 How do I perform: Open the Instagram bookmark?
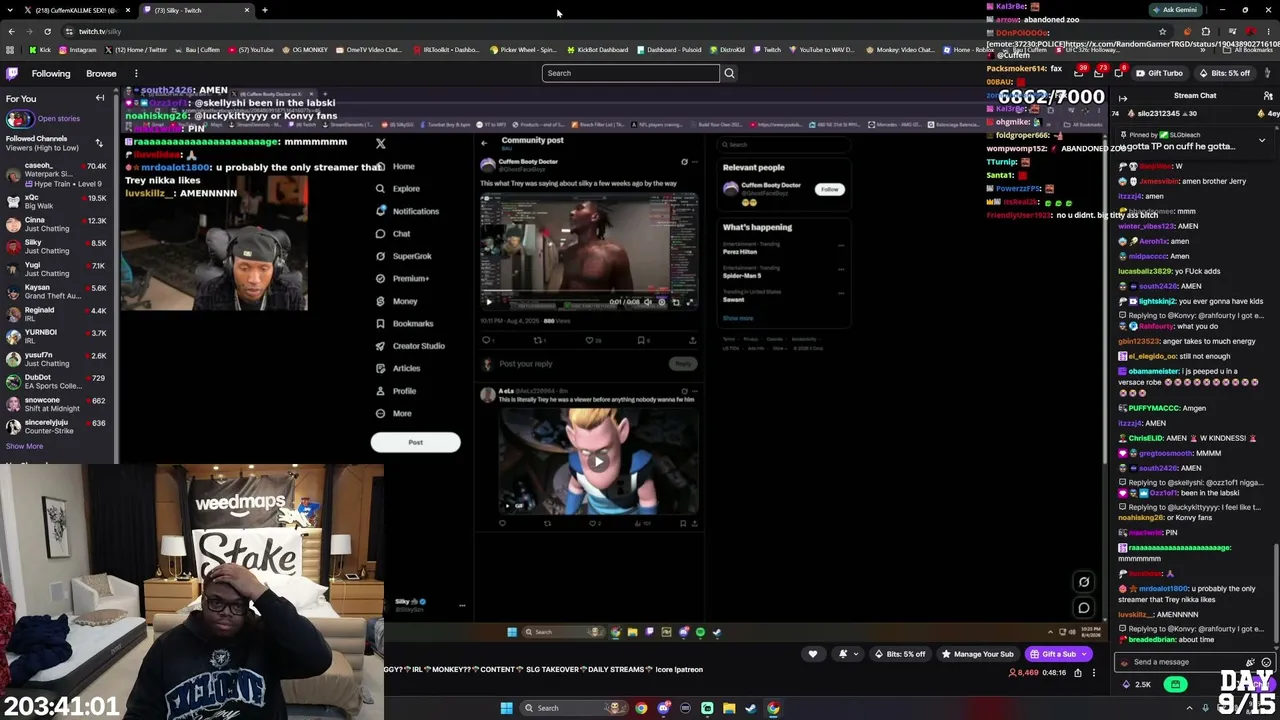tap(77, 50)
